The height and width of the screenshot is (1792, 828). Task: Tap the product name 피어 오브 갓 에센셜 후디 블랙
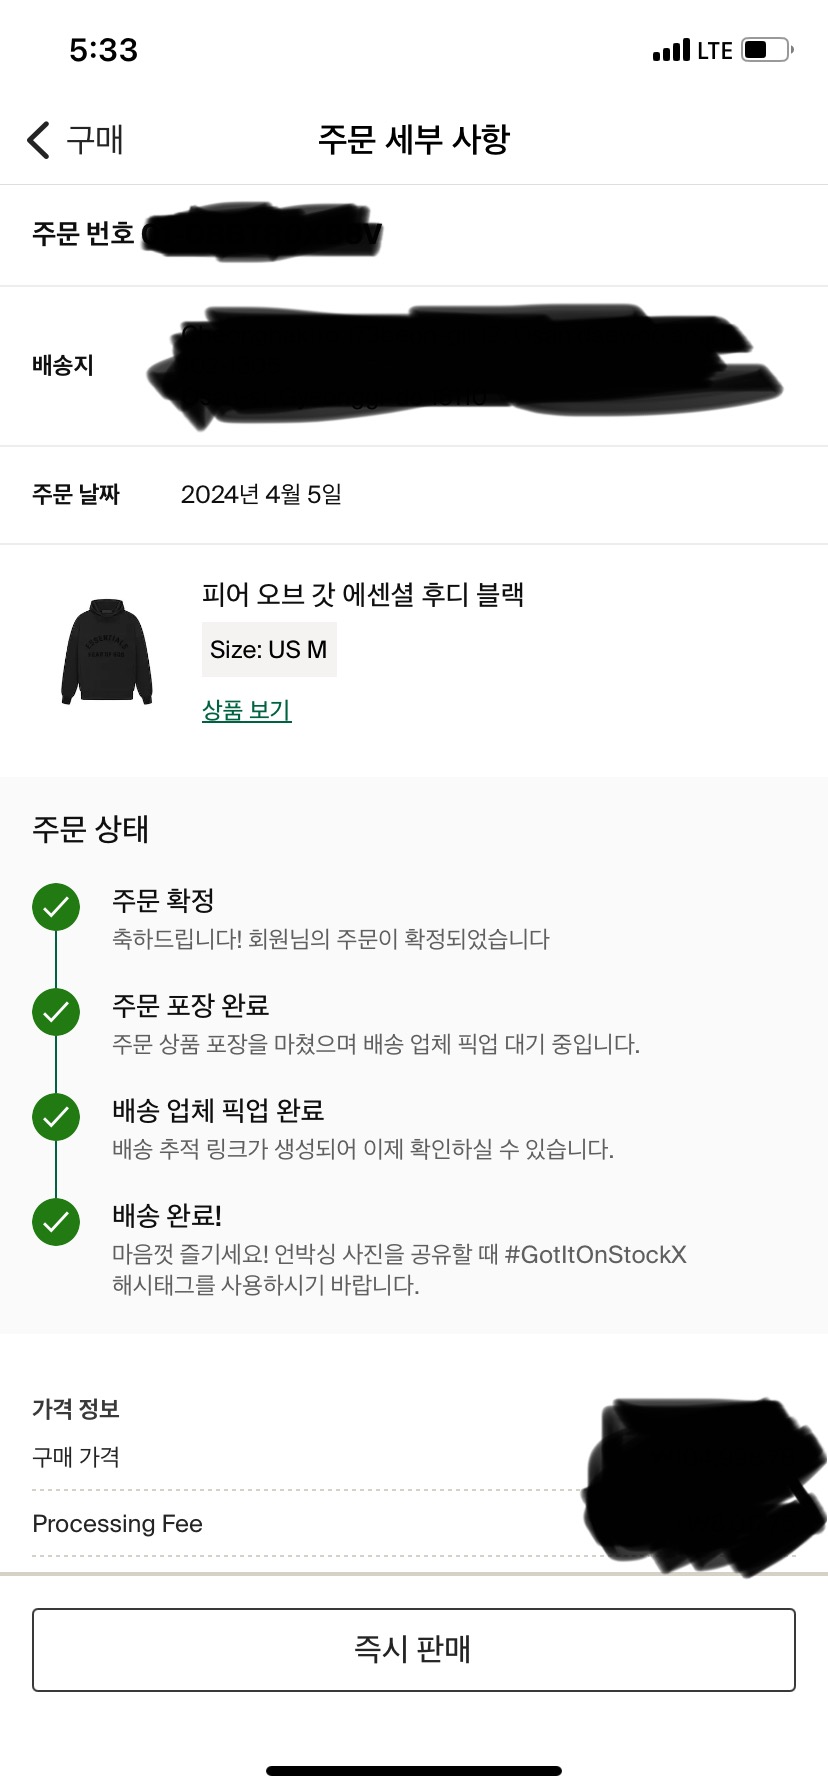tap(363, 594)
